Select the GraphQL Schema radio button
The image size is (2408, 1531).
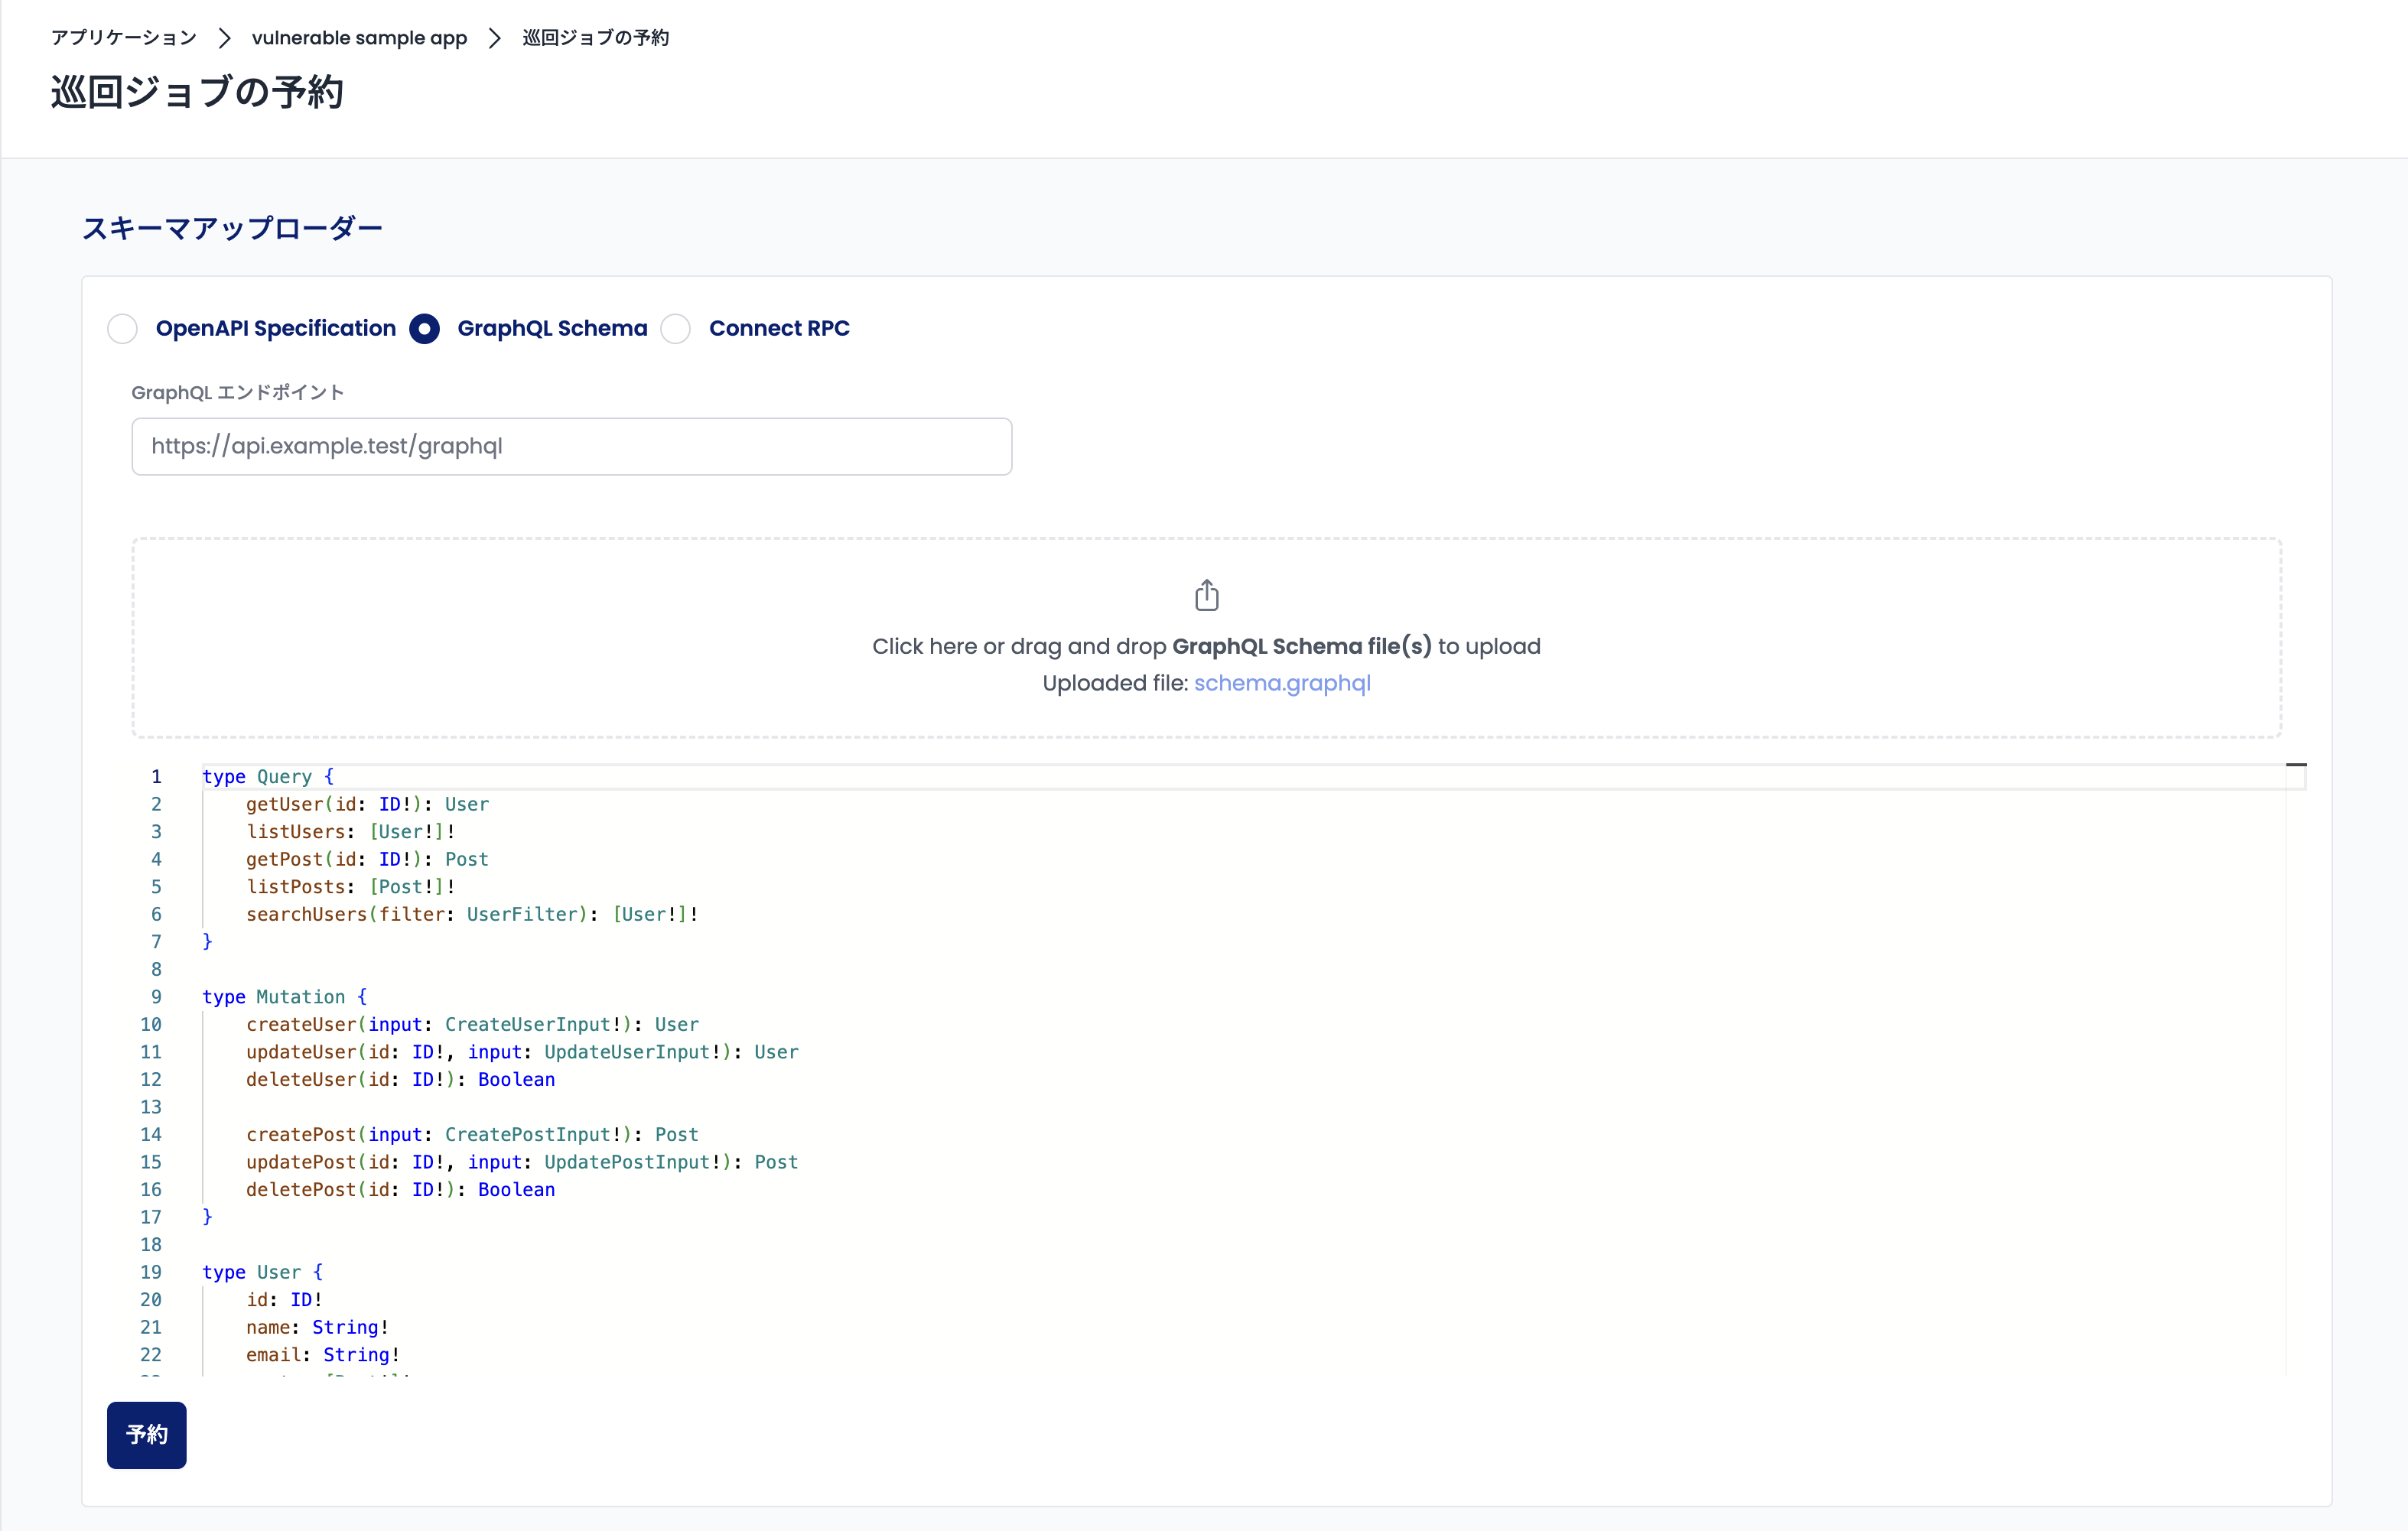point(424,329)
